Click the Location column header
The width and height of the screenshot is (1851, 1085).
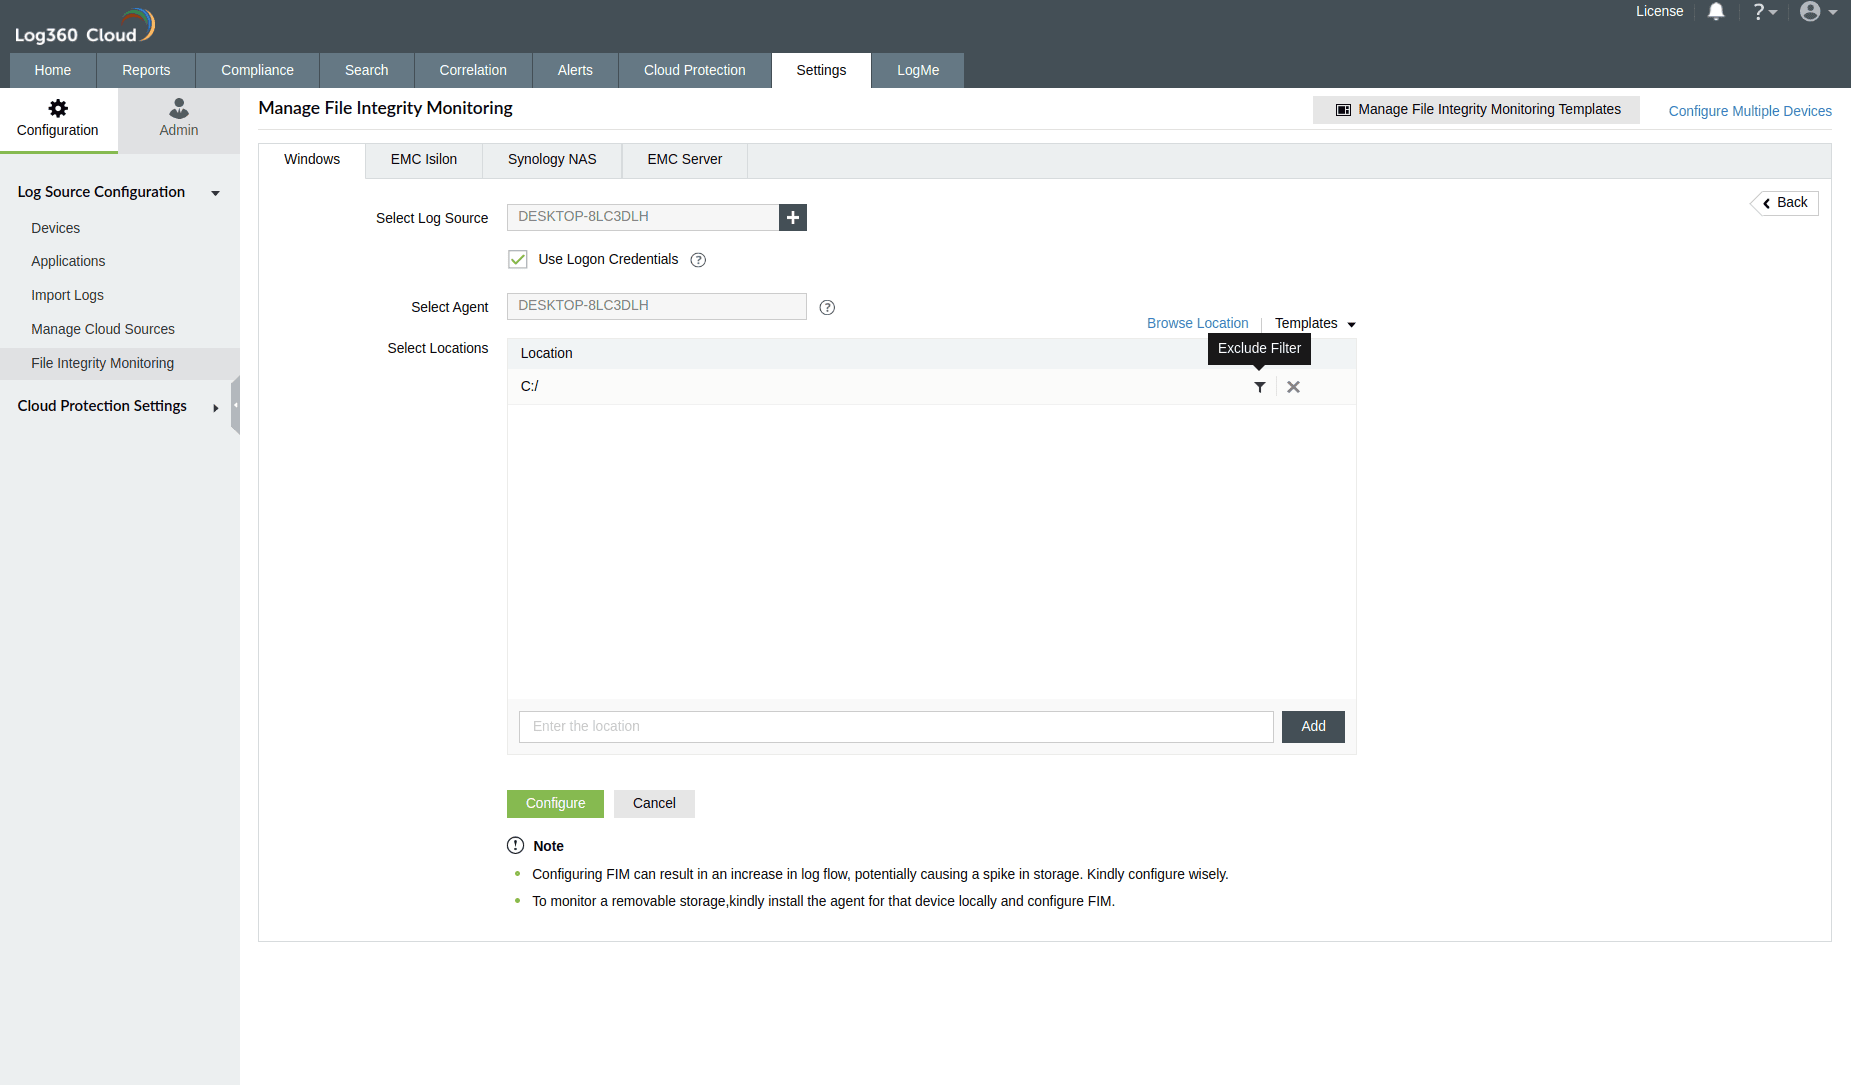546,353
